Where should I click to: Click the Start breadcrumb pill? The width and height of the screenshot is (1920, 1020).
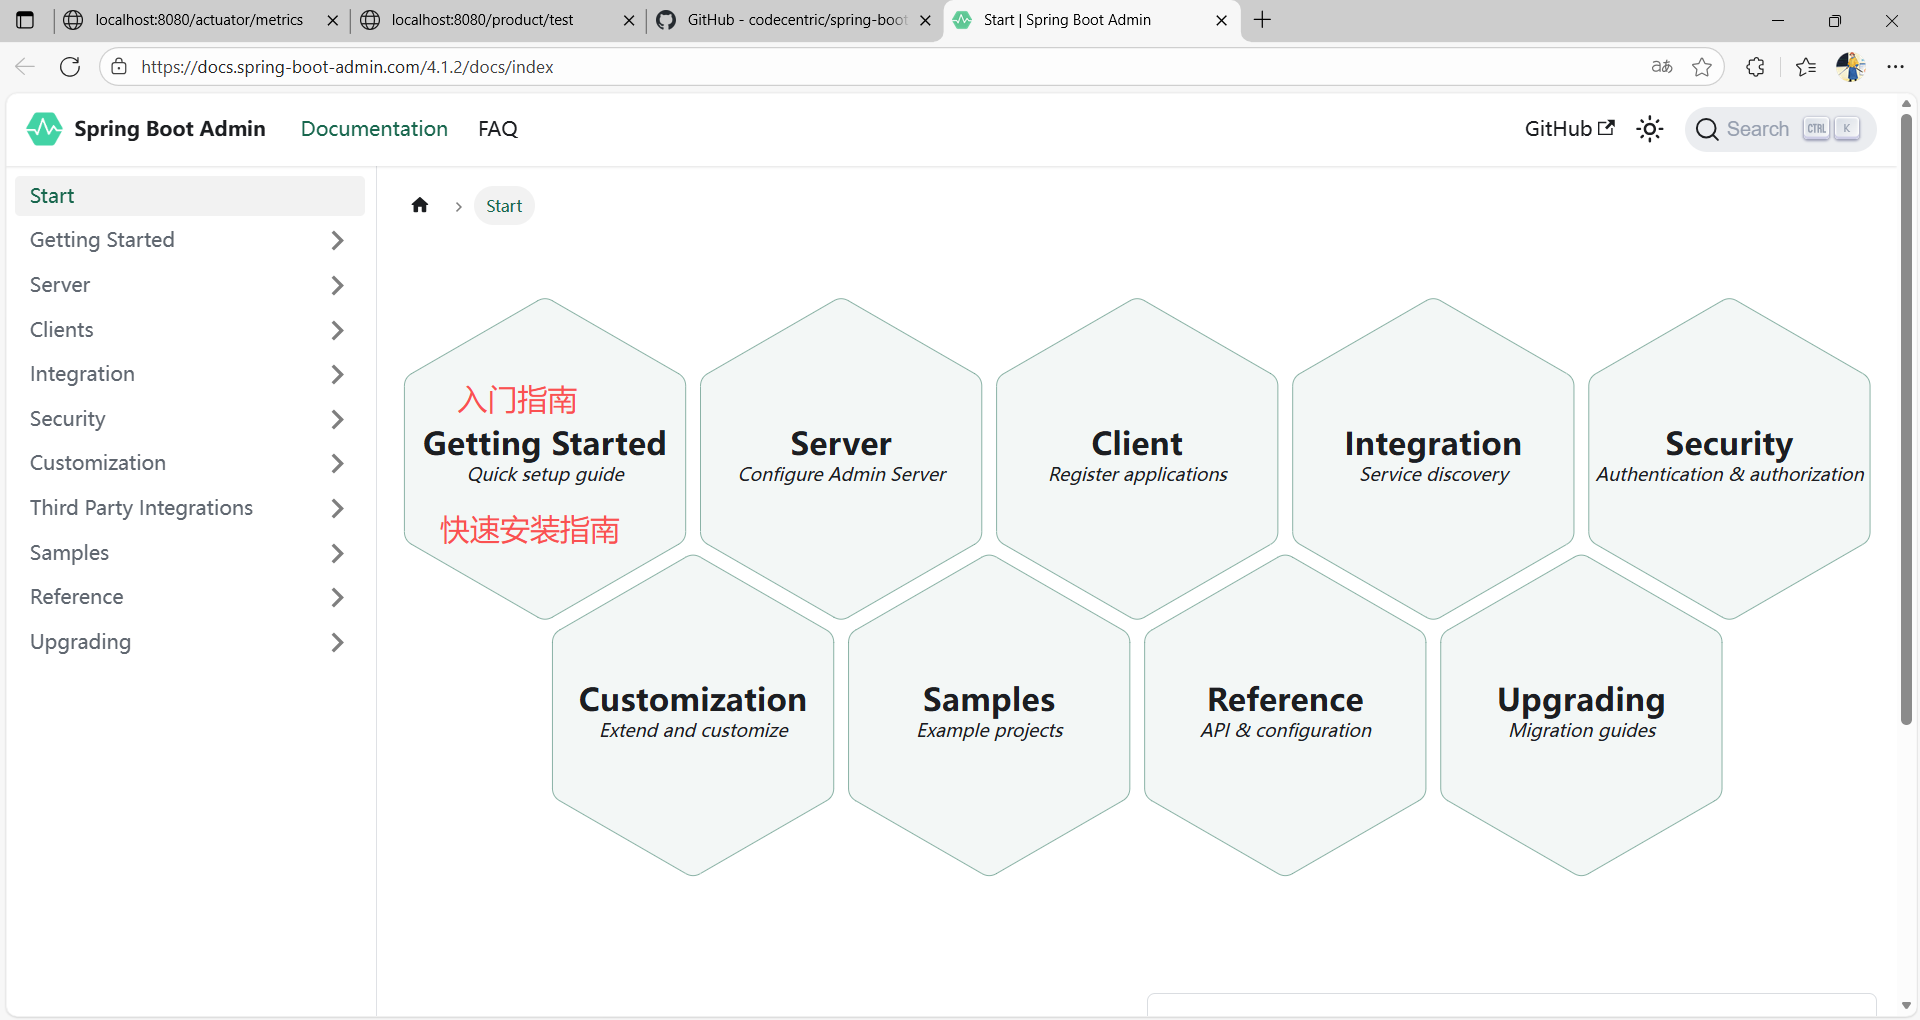(504, 206)
